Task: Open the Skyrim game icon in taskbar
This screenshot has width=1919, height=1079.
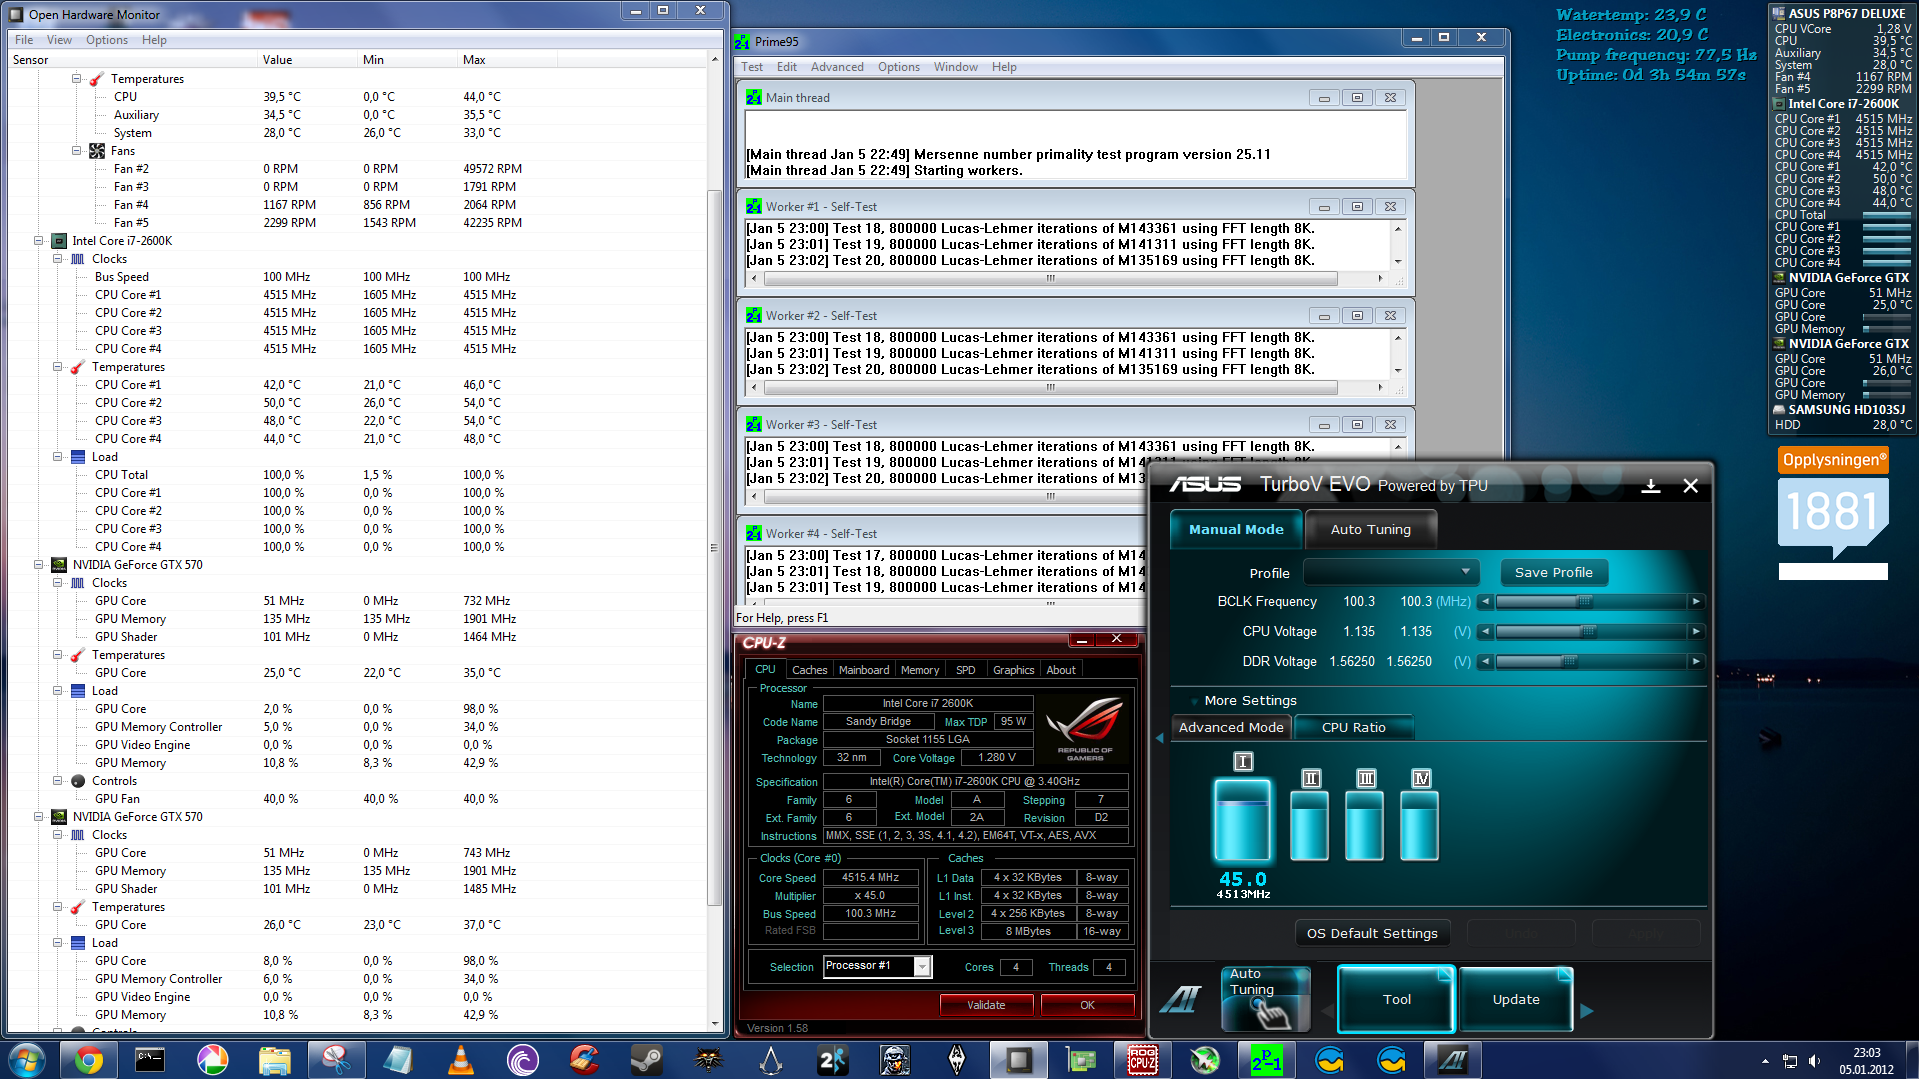Action: (957, 1060)
